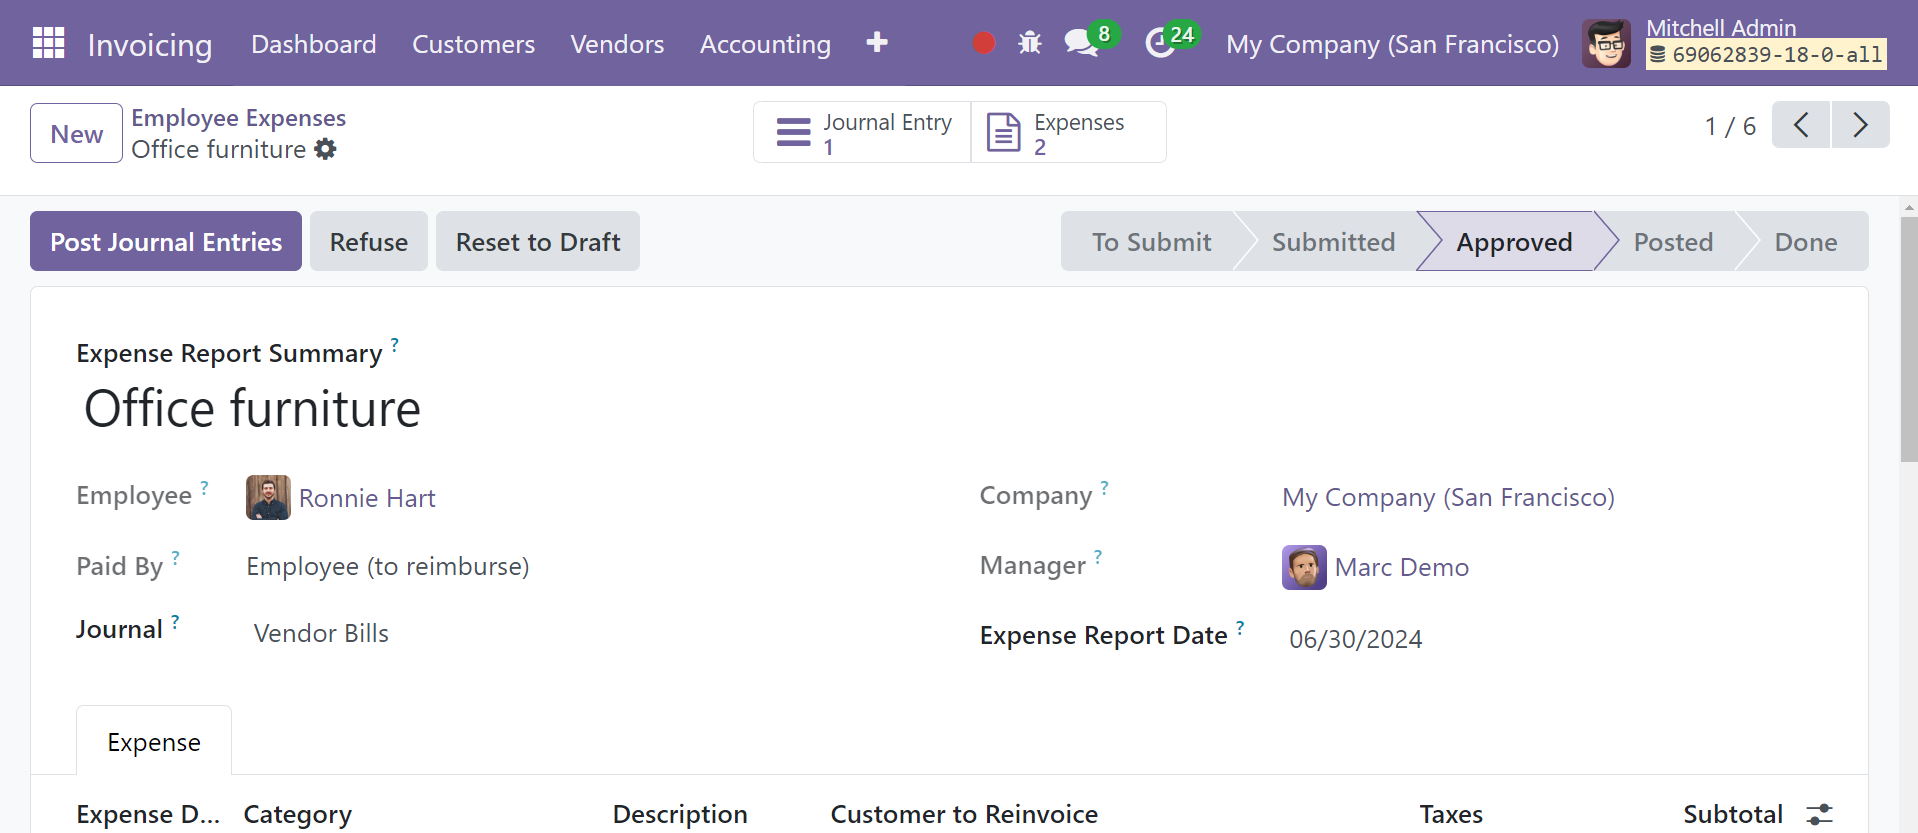This screenshot has height=833, width=1918.
Task: Open the Journal Entry smart button
Action: point(862,132)
